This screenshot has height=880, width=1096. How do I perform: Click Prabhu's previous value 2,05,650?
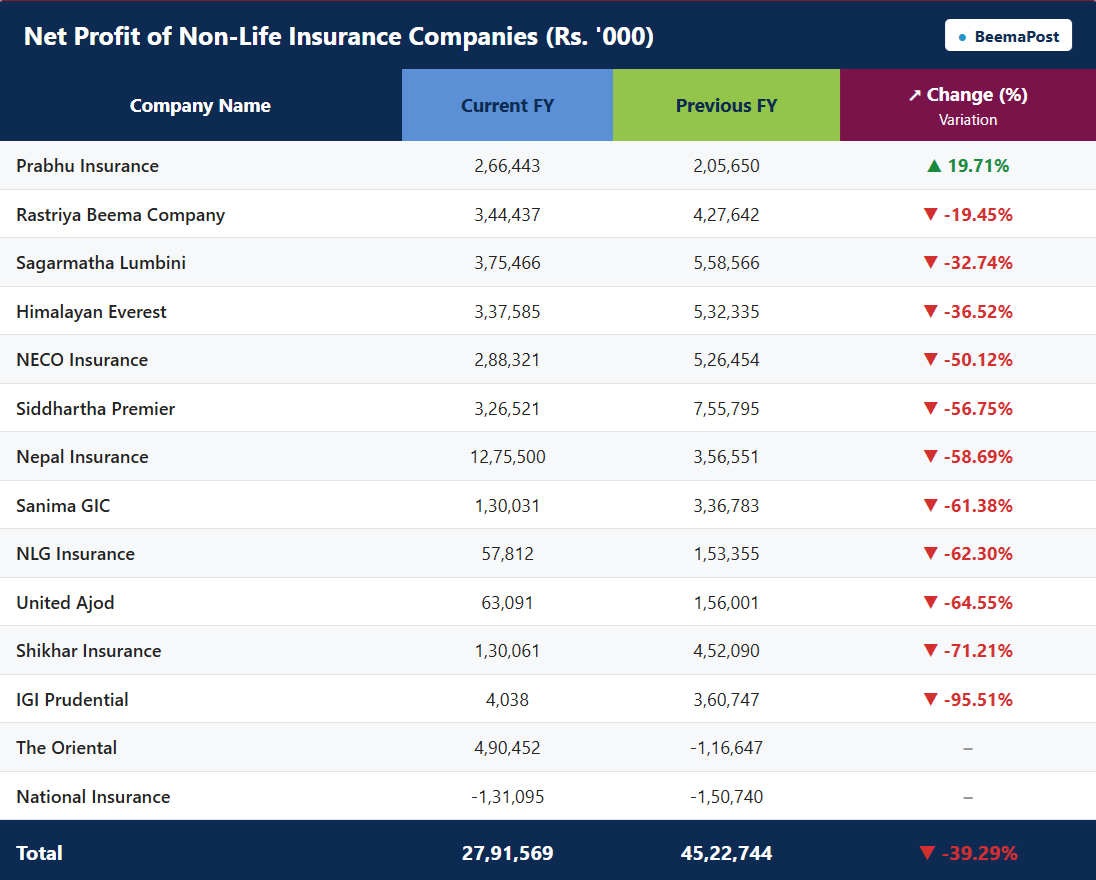(726, 166)
